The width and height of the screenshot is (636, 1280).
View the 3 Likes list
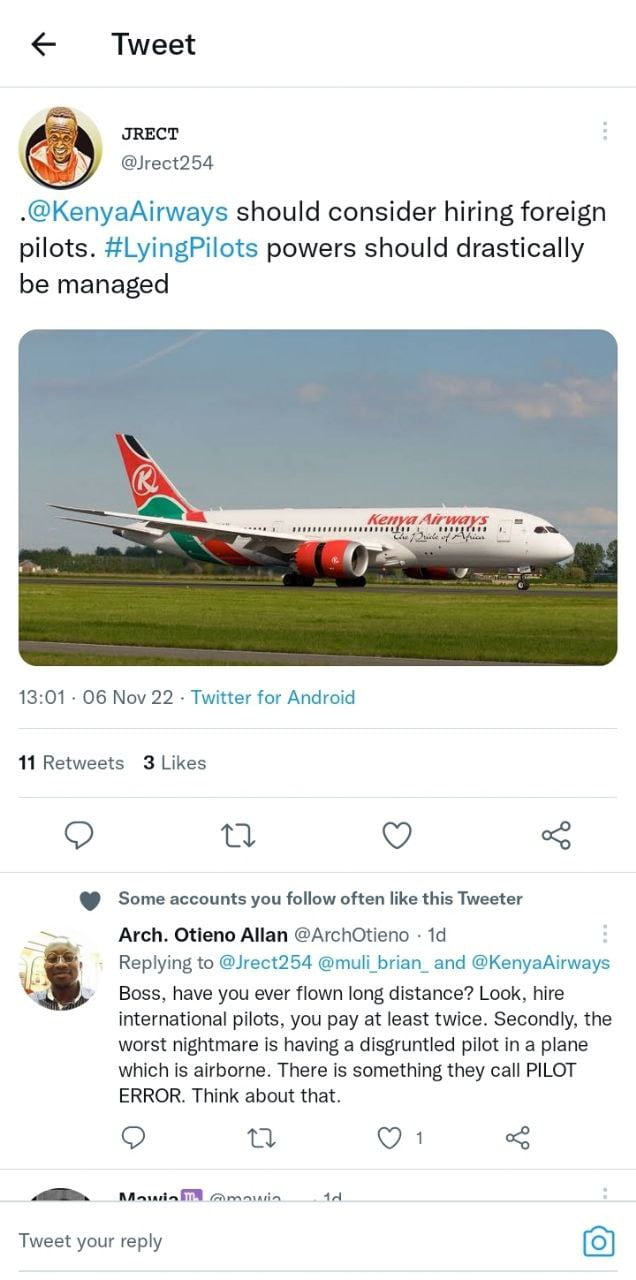[174, 763]
